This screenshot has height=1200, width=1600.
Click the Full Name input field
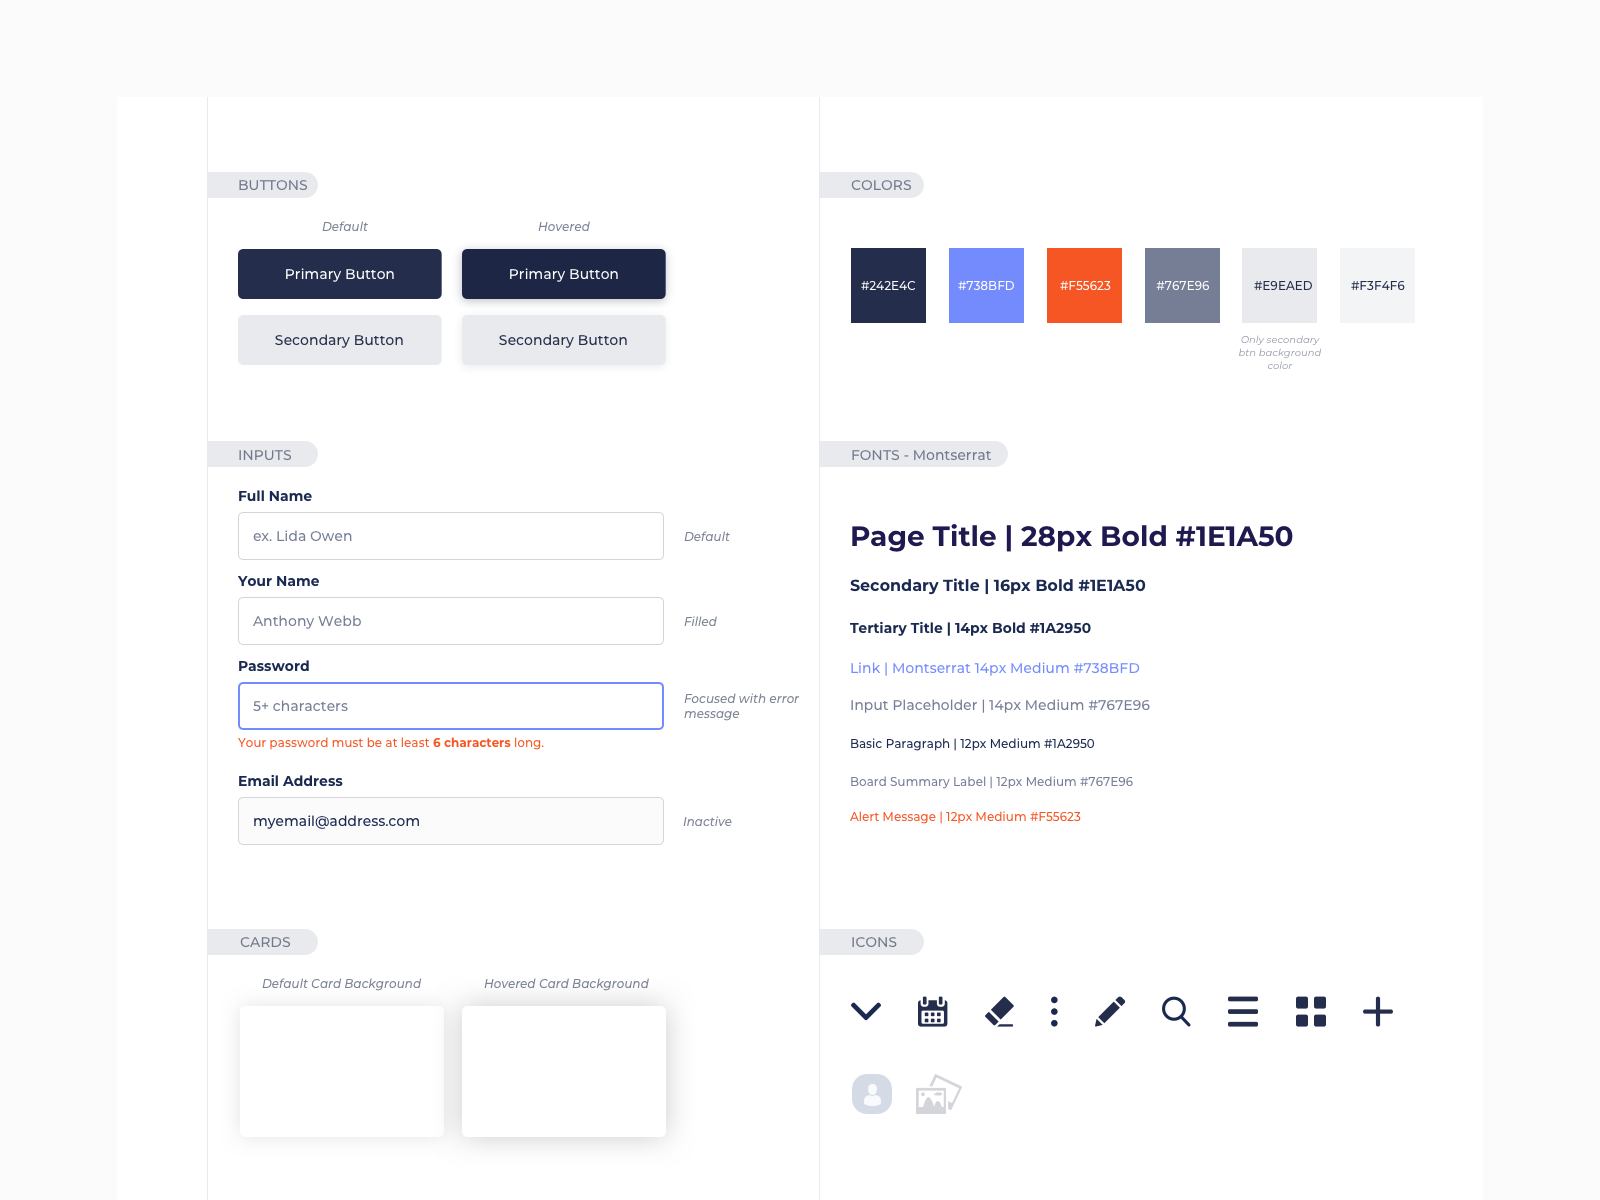[450, 536]
